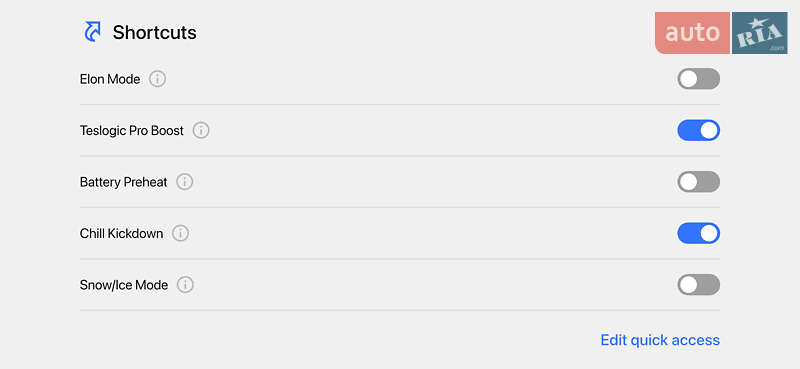Click the red auto logo badge
The height and width of the screenshot is (369, 800).
[x=692, y=33]
